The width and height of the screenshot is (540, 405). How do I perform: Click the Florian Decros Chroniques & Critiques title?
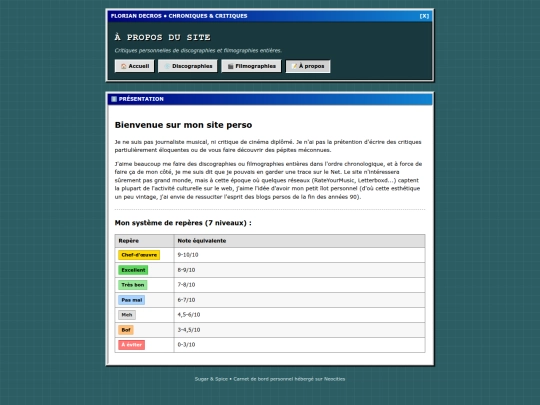click(179, 16)
